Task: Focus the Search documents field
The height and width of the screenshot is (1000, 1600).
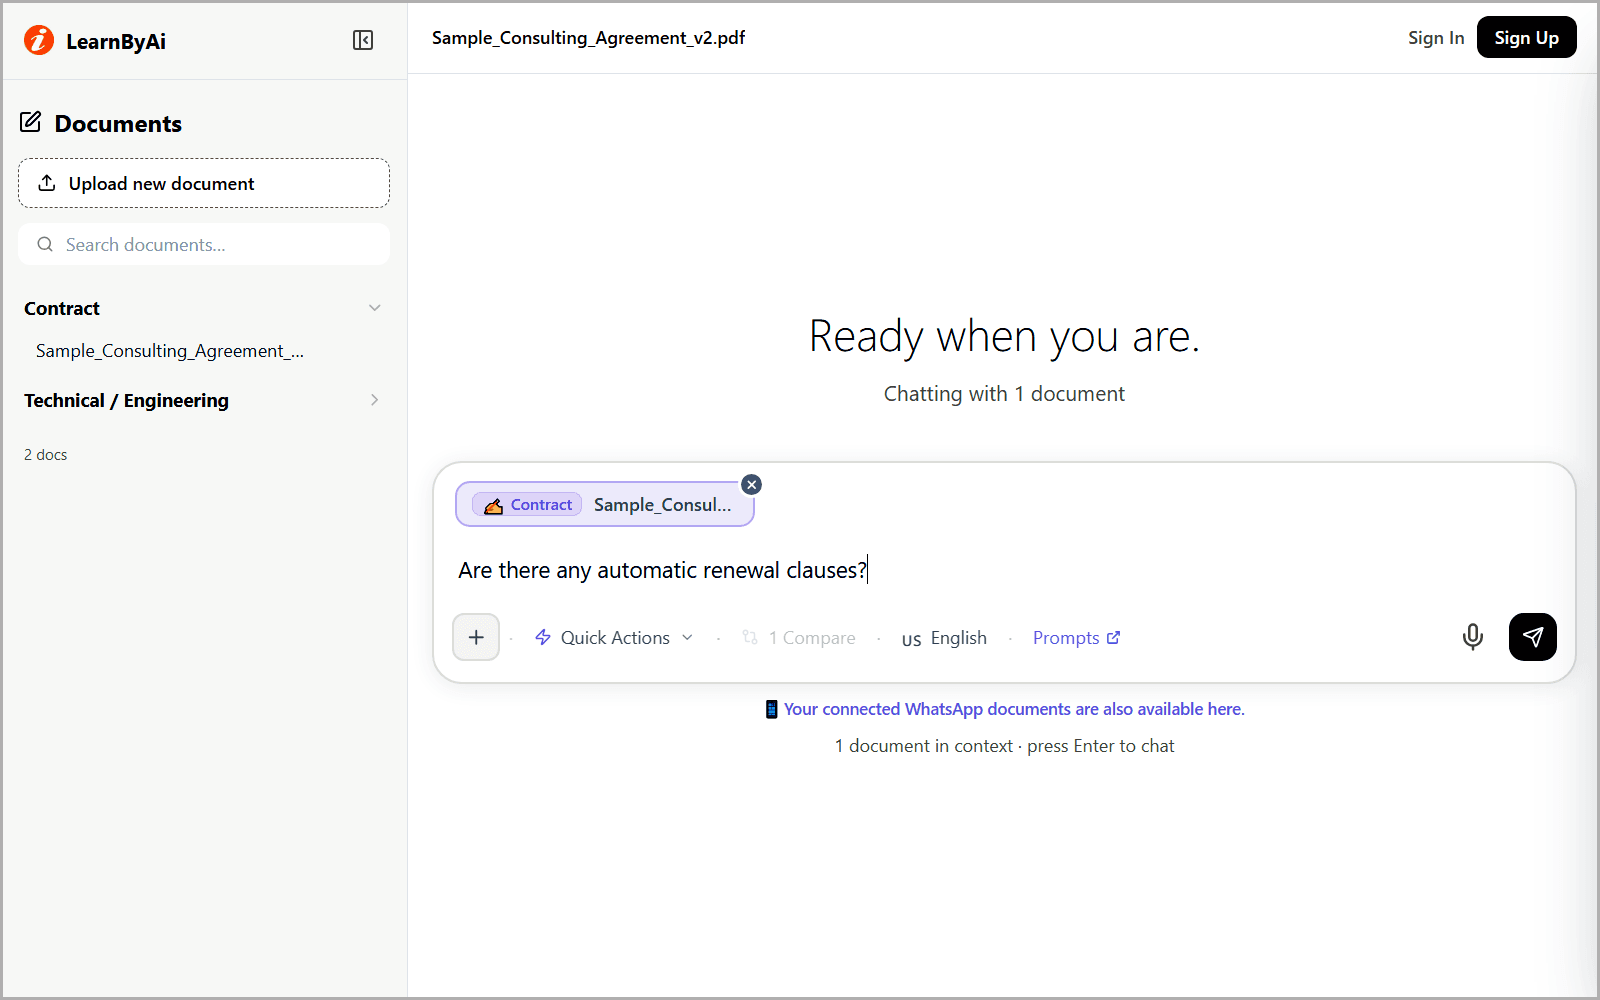Action: [204, 244]
